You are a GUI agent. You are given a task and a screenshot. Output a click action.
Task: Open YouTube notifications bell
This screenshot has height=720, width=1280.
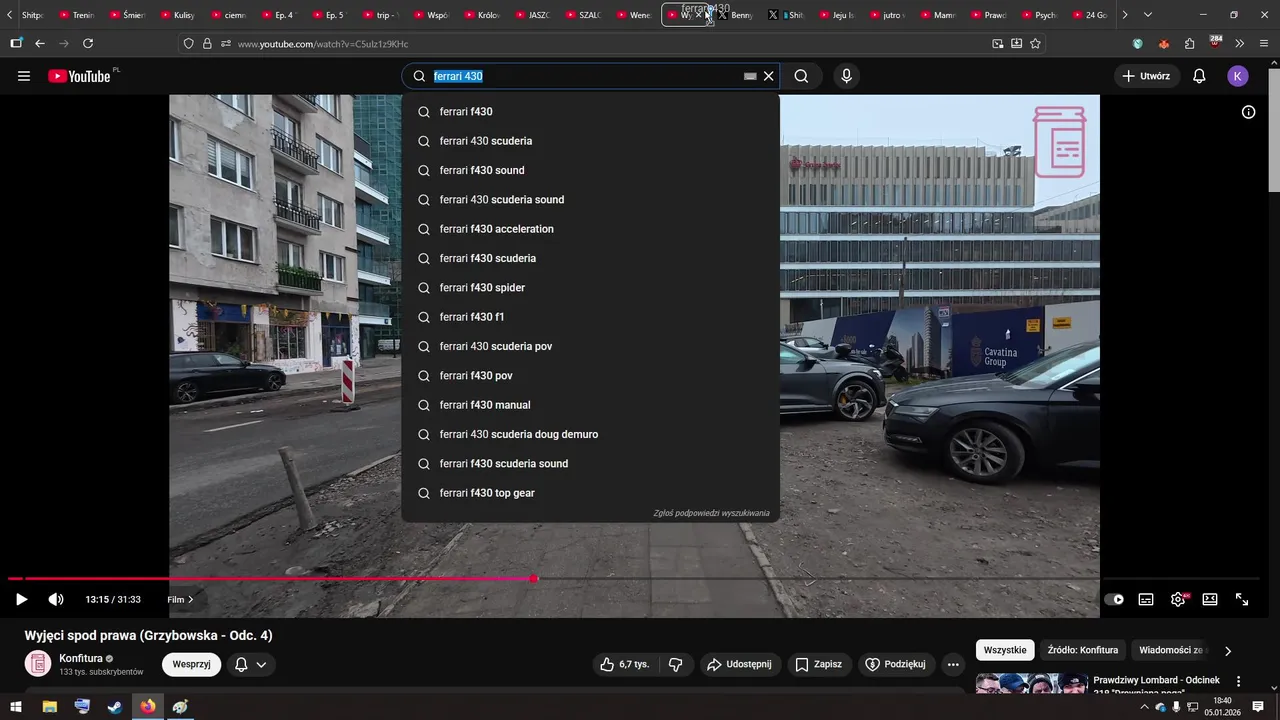(1199, 76)
